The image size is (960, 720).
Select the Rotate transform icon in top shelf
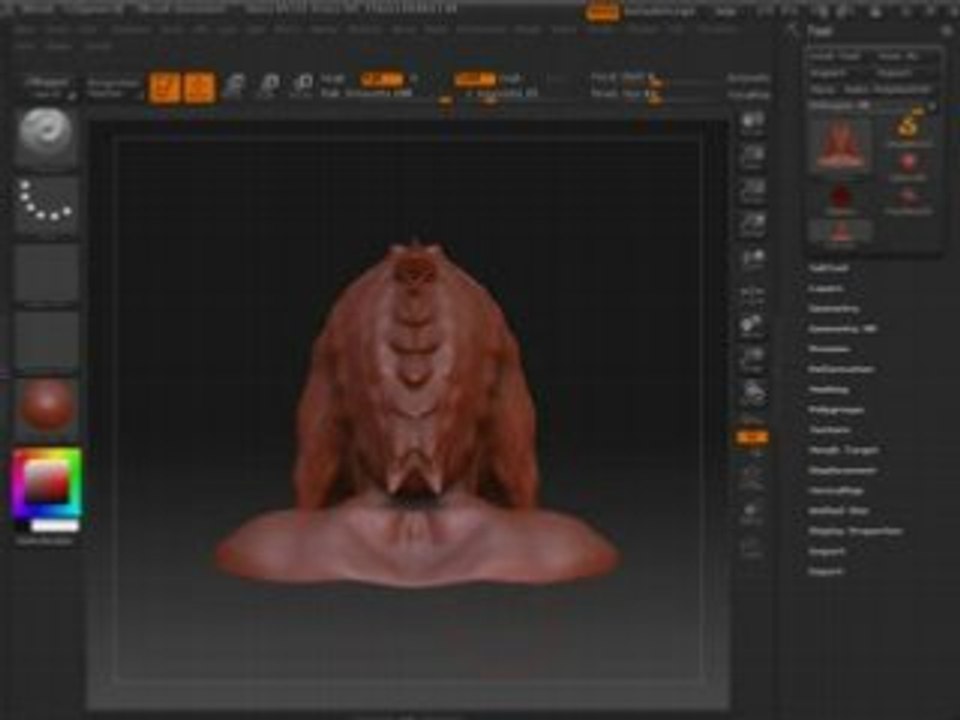[302, 87]
